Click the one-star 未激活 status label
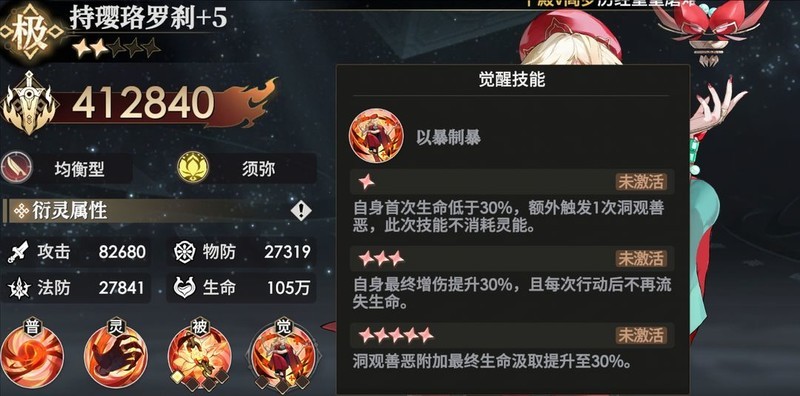Screen dimensions: 800x396 (641, 182)
